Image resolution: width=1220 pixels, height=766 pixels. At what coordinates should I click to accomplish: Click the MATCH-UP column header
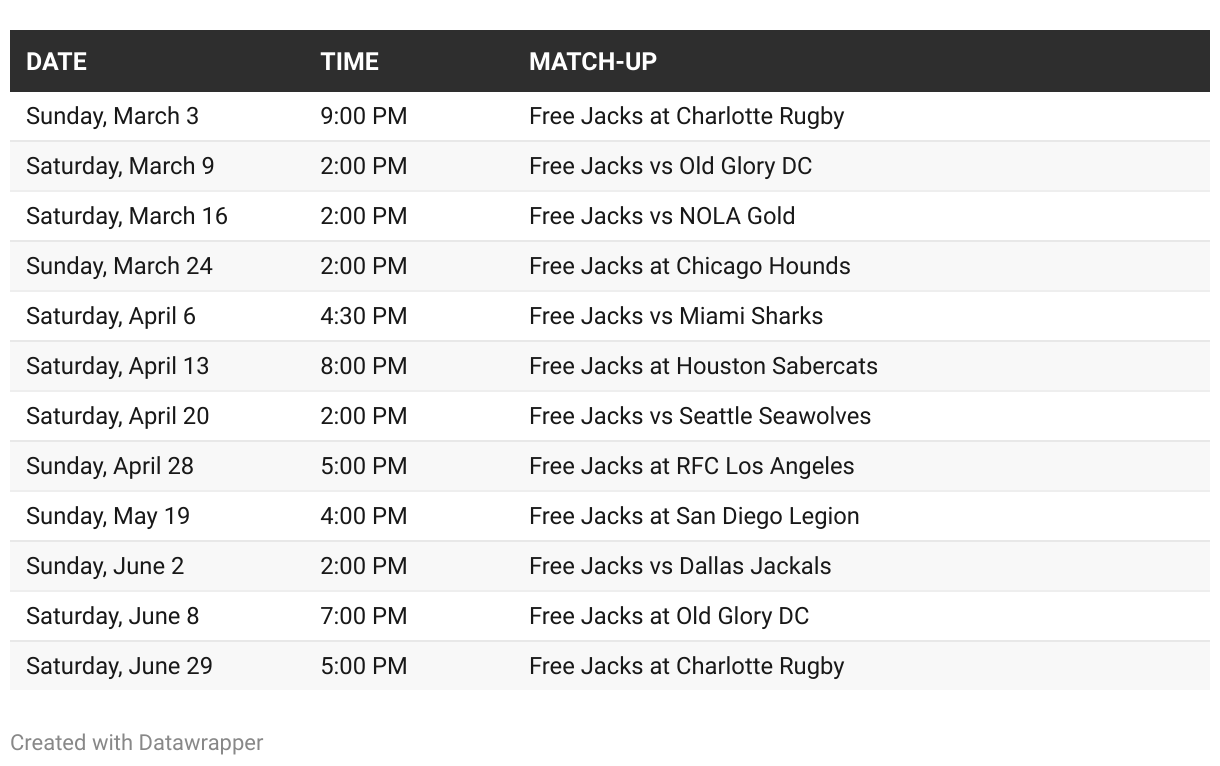coord(593,61)
